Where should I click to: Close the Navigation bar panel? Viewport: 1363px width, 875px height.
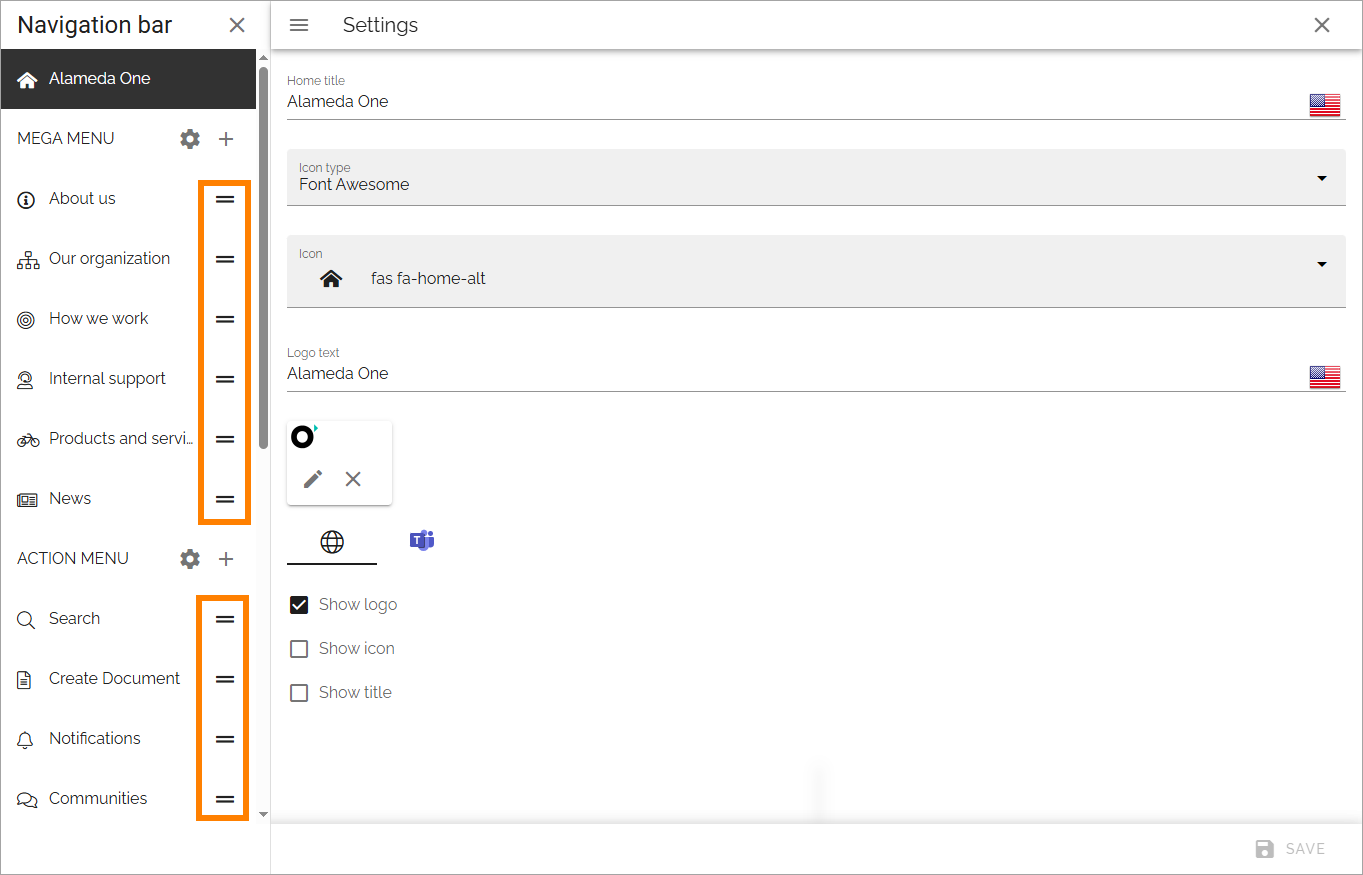coord(237,25)
